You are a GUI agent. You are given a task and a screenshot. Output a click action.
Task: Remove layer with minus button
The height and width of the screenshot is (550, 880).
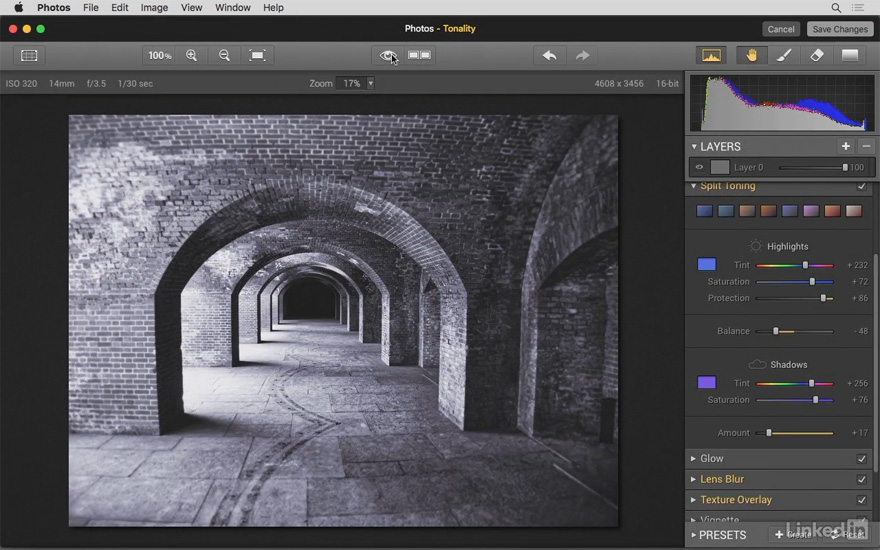[x=866, y=146]
